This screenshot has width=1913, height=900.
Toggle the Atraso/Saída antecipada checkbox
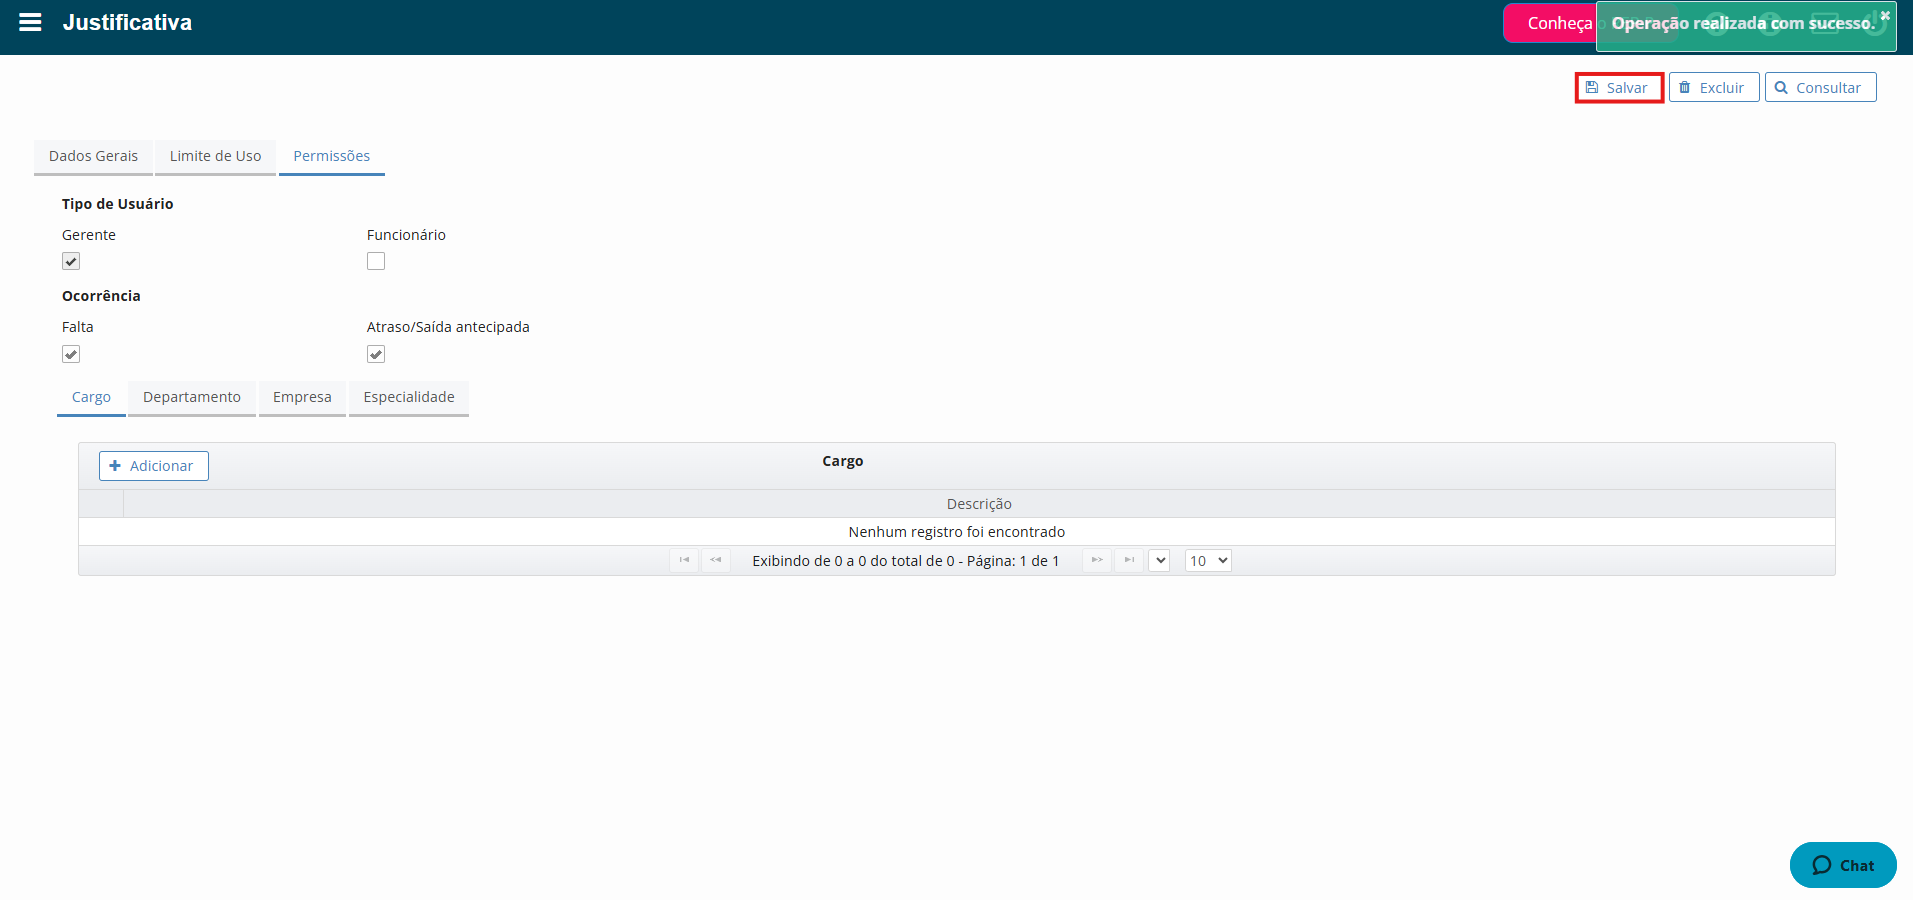(x=376, y=354)
